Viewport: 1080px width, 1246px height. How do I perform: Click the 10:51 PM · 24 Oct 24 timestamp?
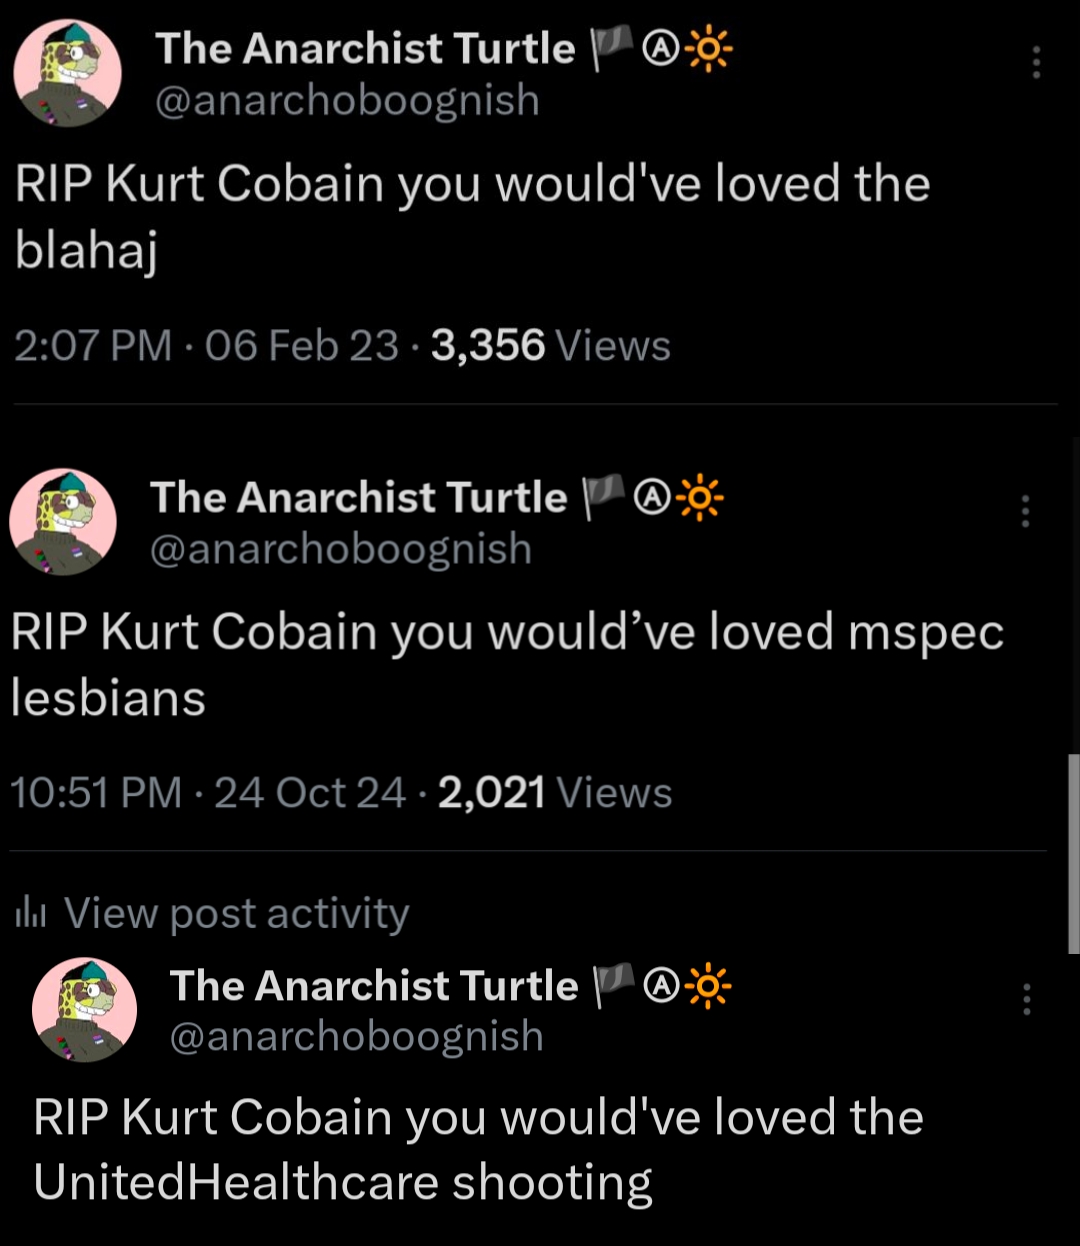(208, 793)
